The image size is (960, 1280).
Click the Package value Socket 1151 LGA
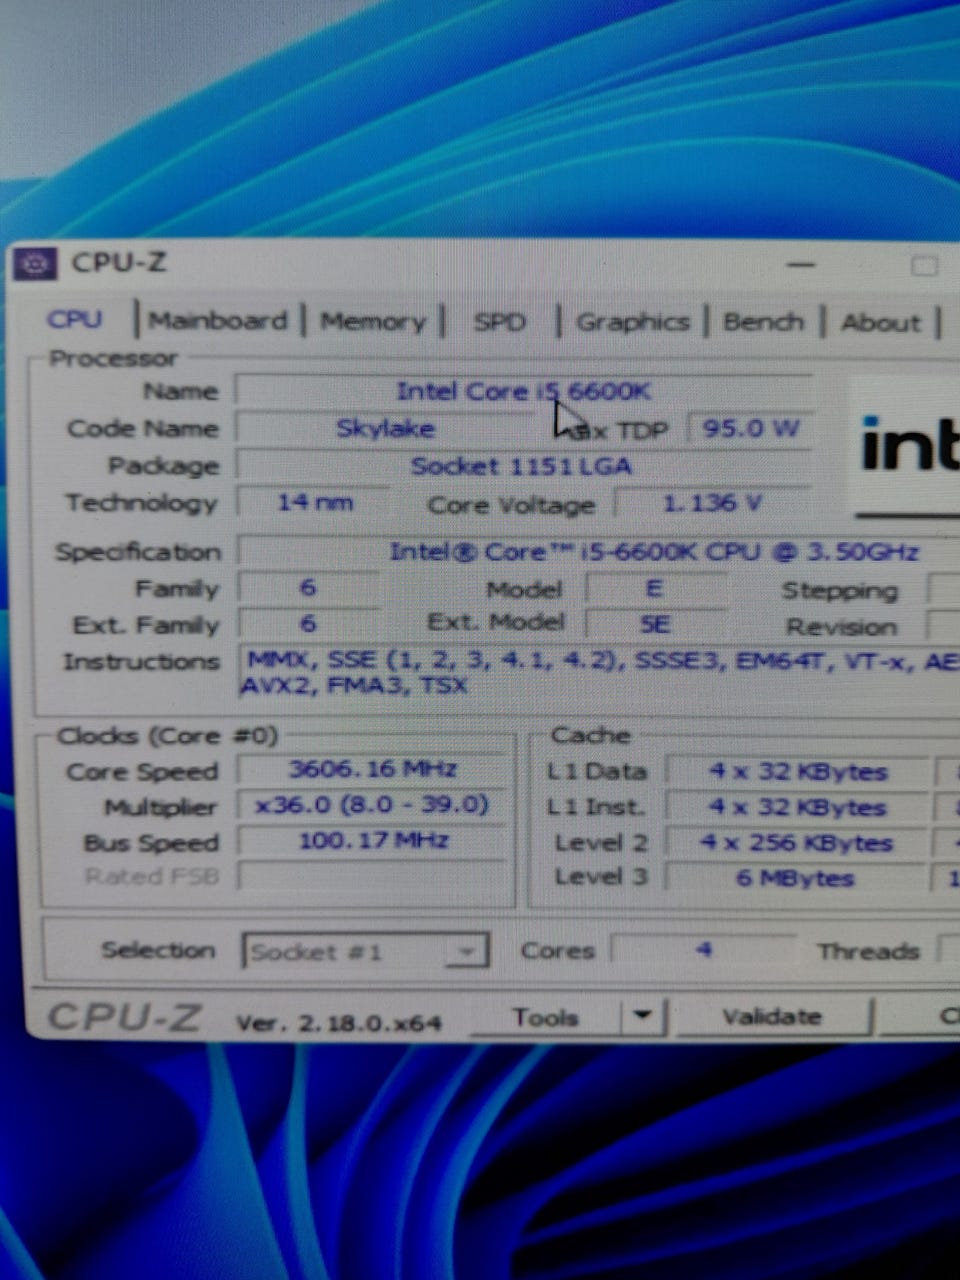click(x=522, y=466)
